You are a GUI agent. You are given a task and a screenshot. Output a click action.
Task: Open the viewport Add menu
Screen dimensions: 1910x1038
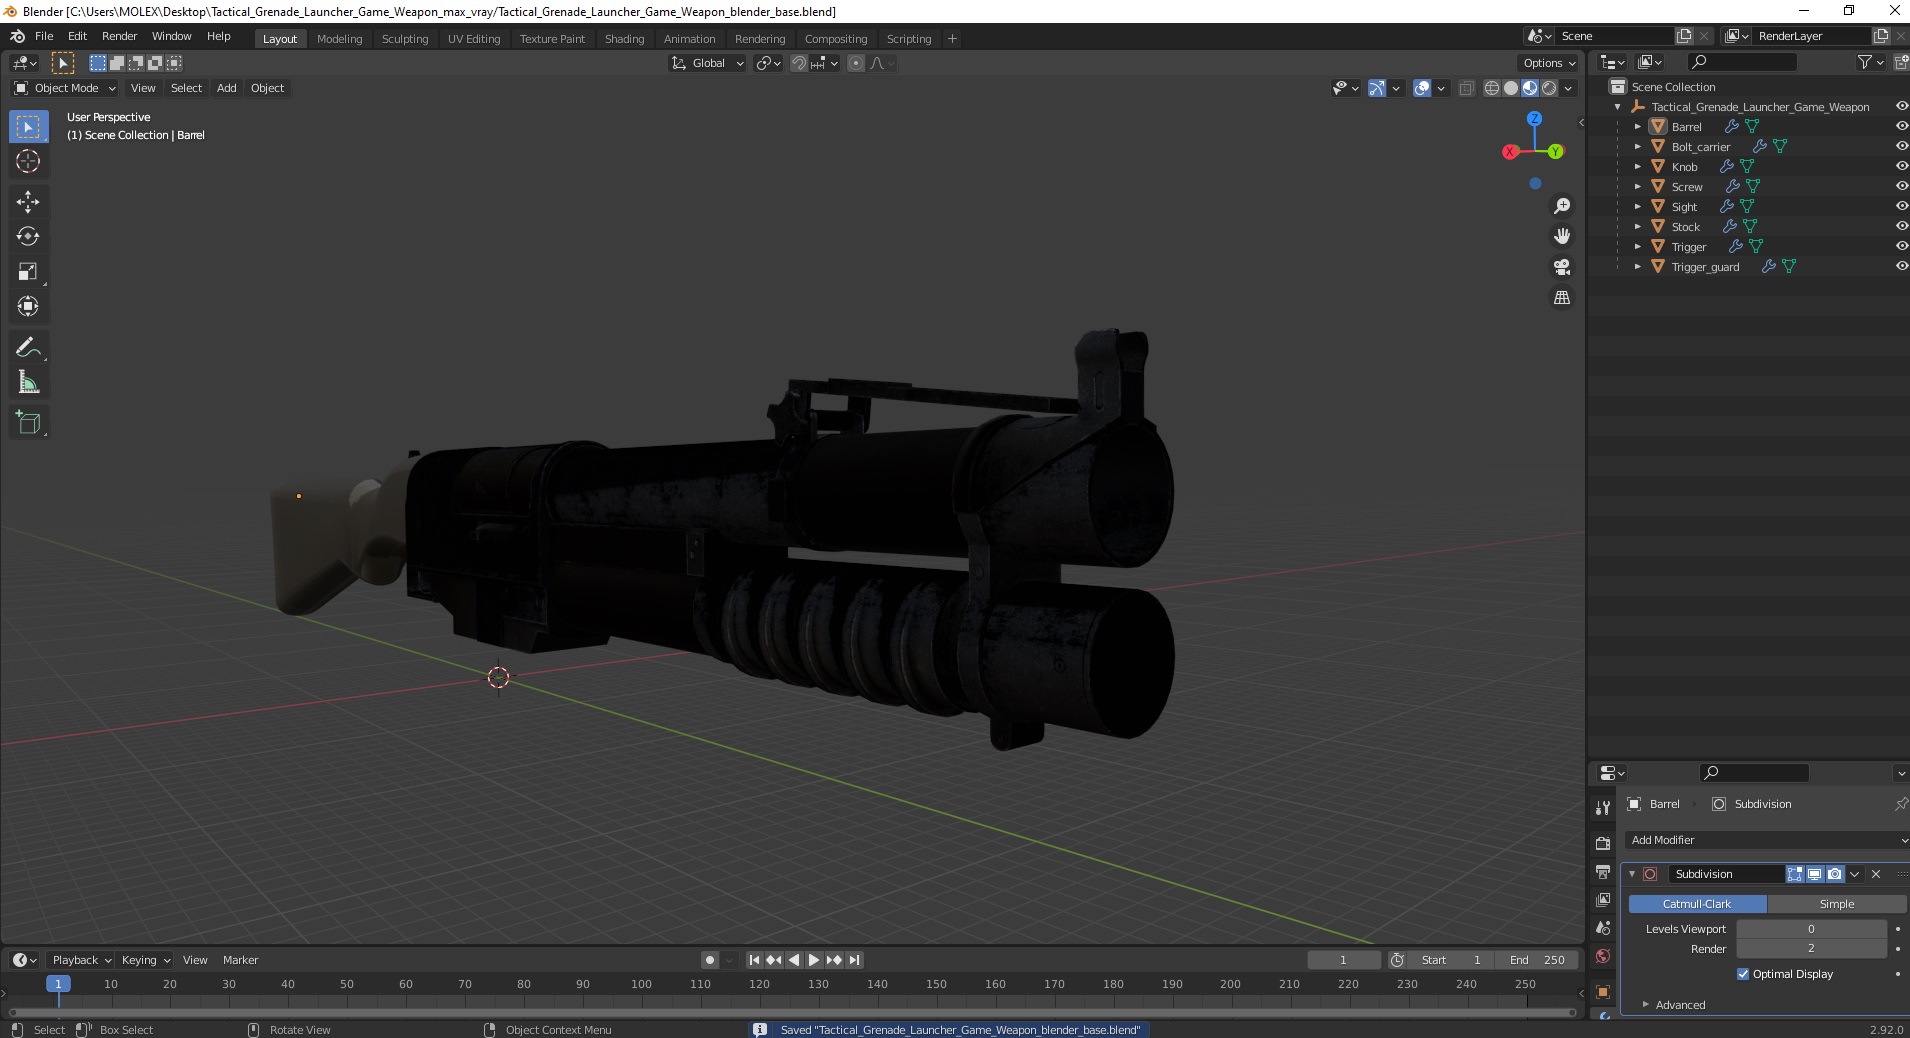(x=227, y=88)
